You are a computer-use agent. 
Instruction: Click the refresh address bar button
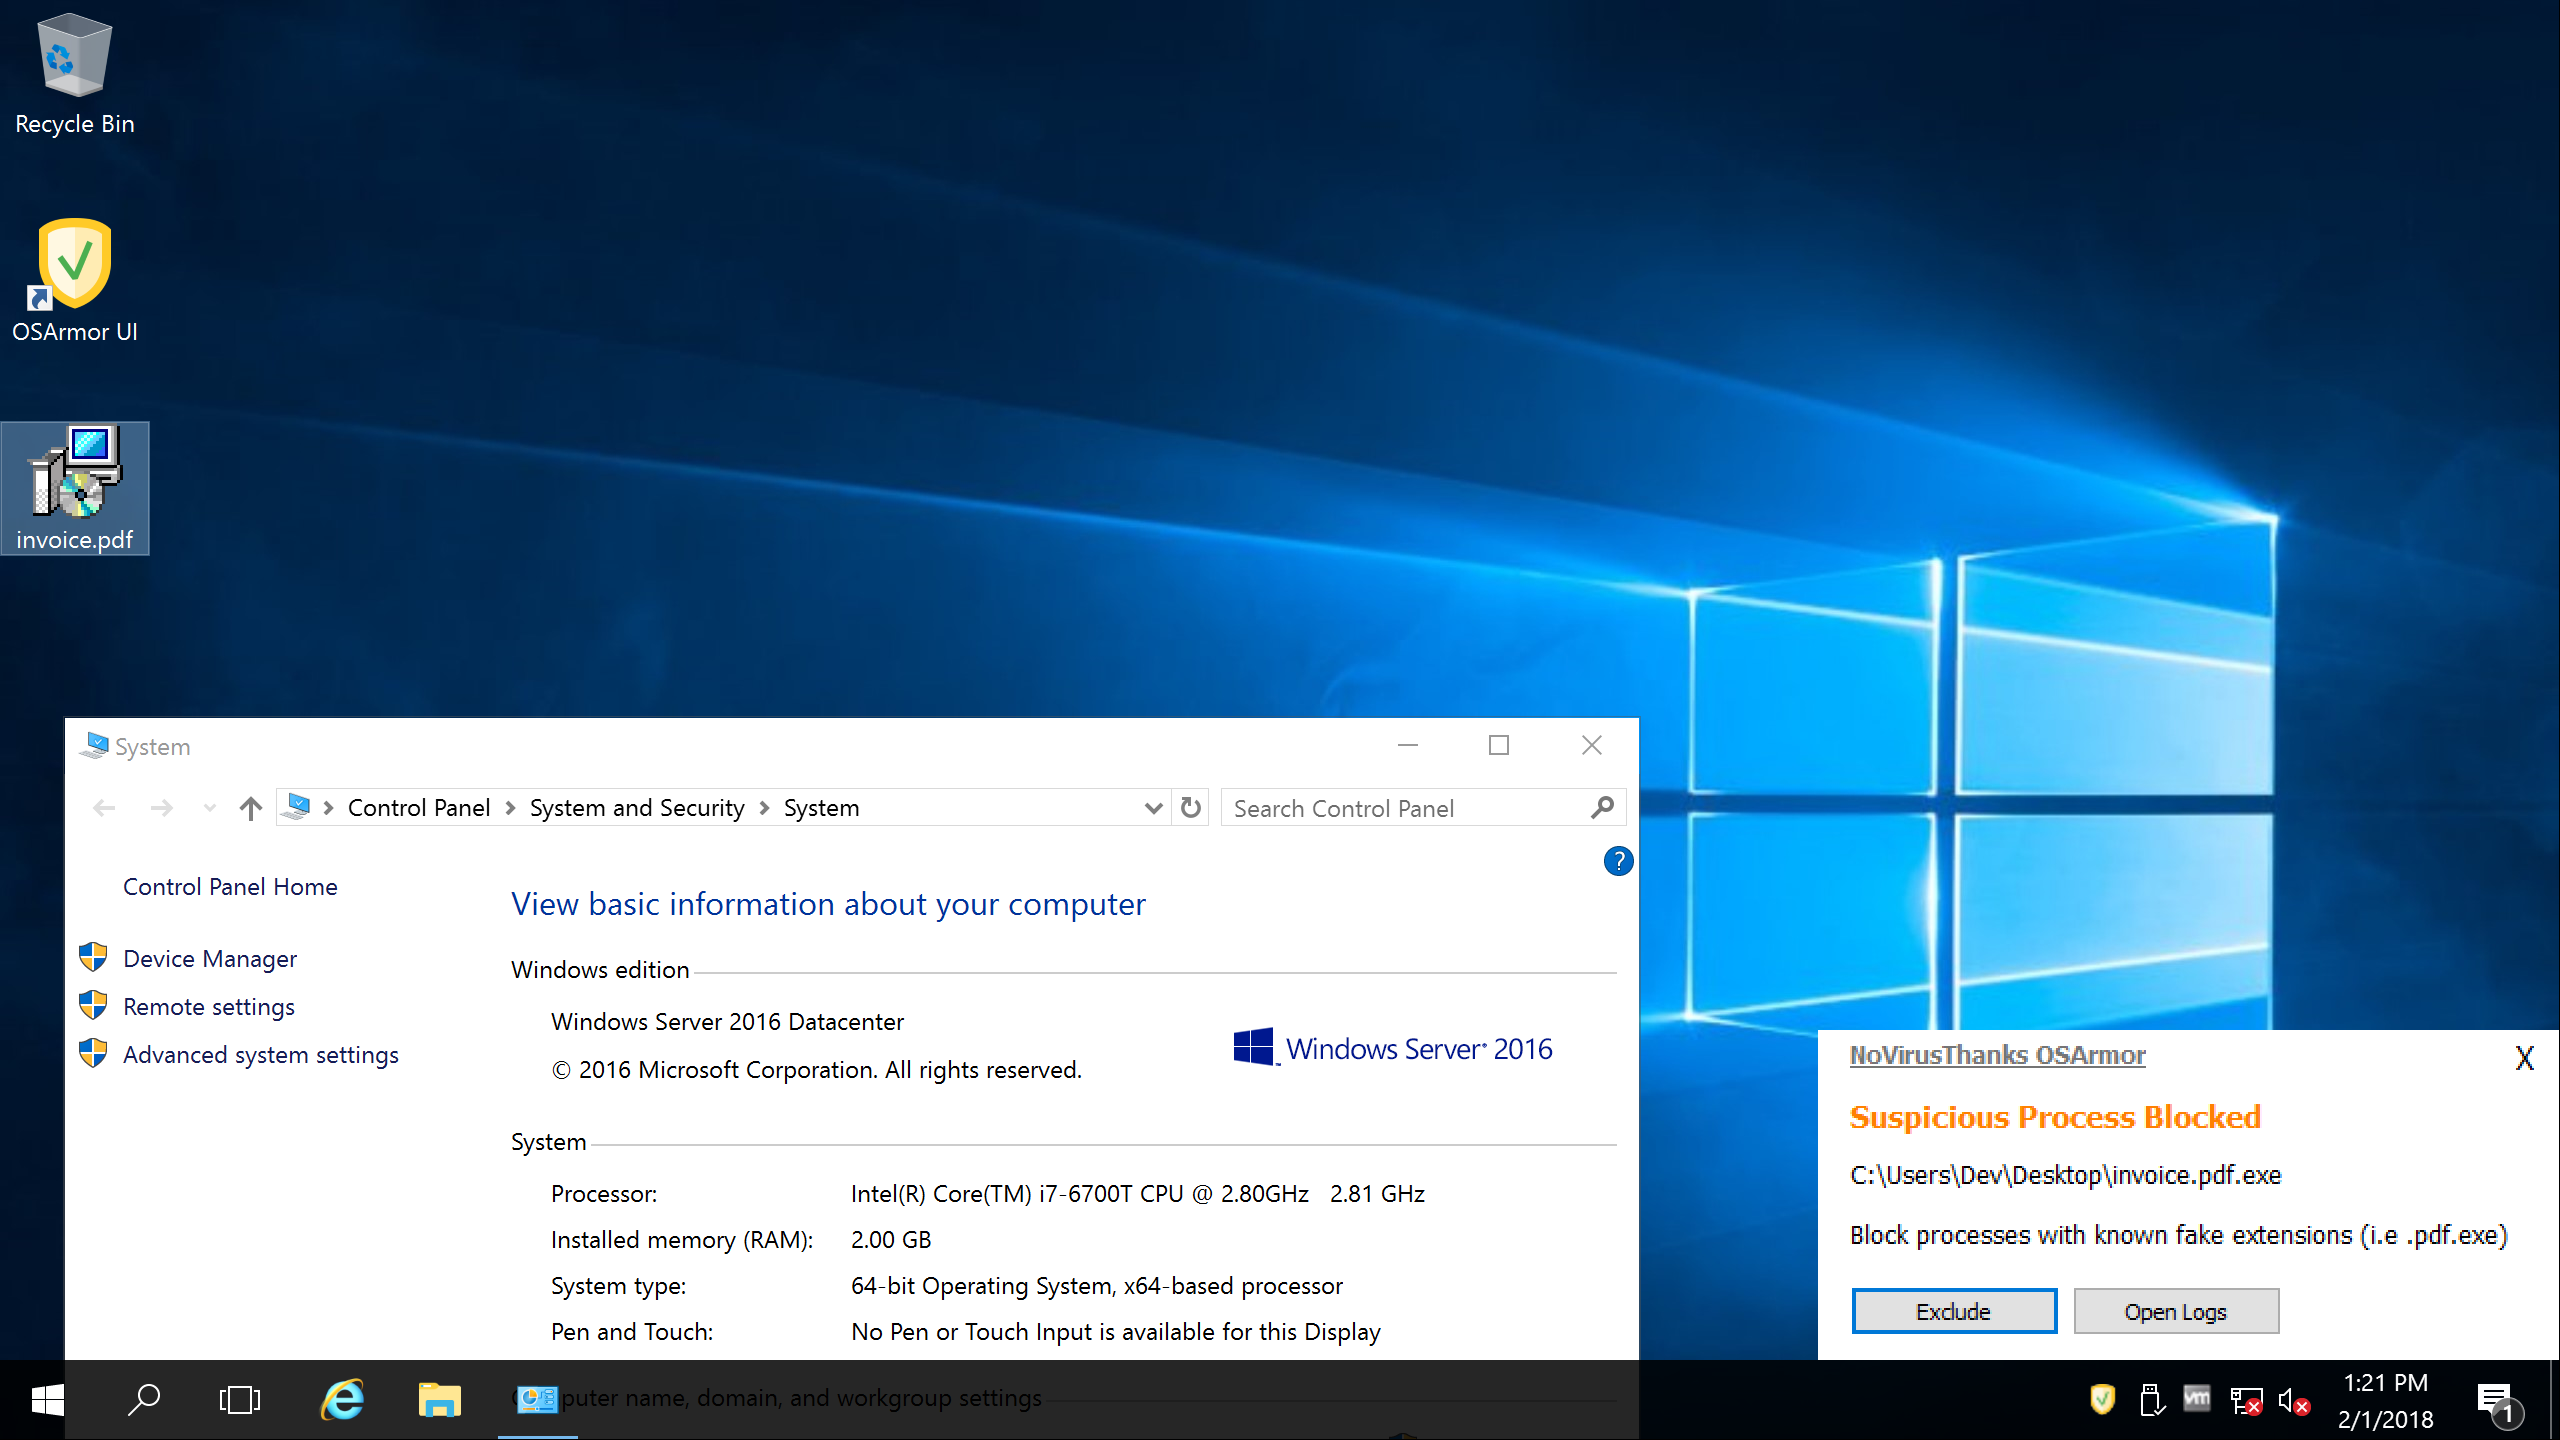click(1190, 808)
